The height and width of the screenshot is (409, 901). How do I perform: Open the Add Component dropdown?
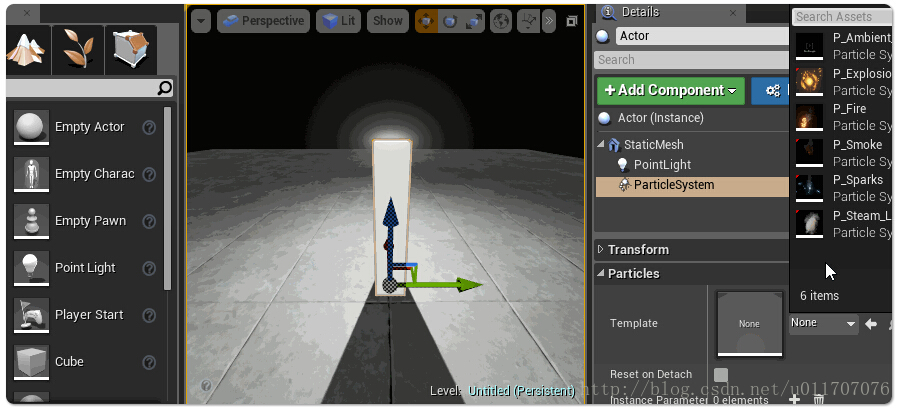(671, 91)
